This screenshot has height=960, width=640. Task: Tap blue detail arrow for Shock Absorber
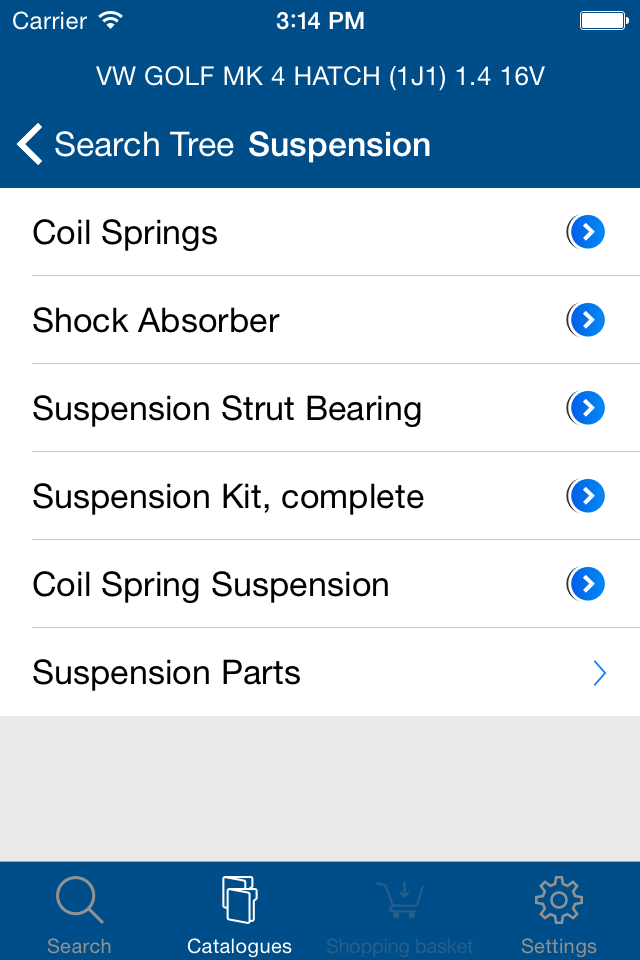click(588, 321)
